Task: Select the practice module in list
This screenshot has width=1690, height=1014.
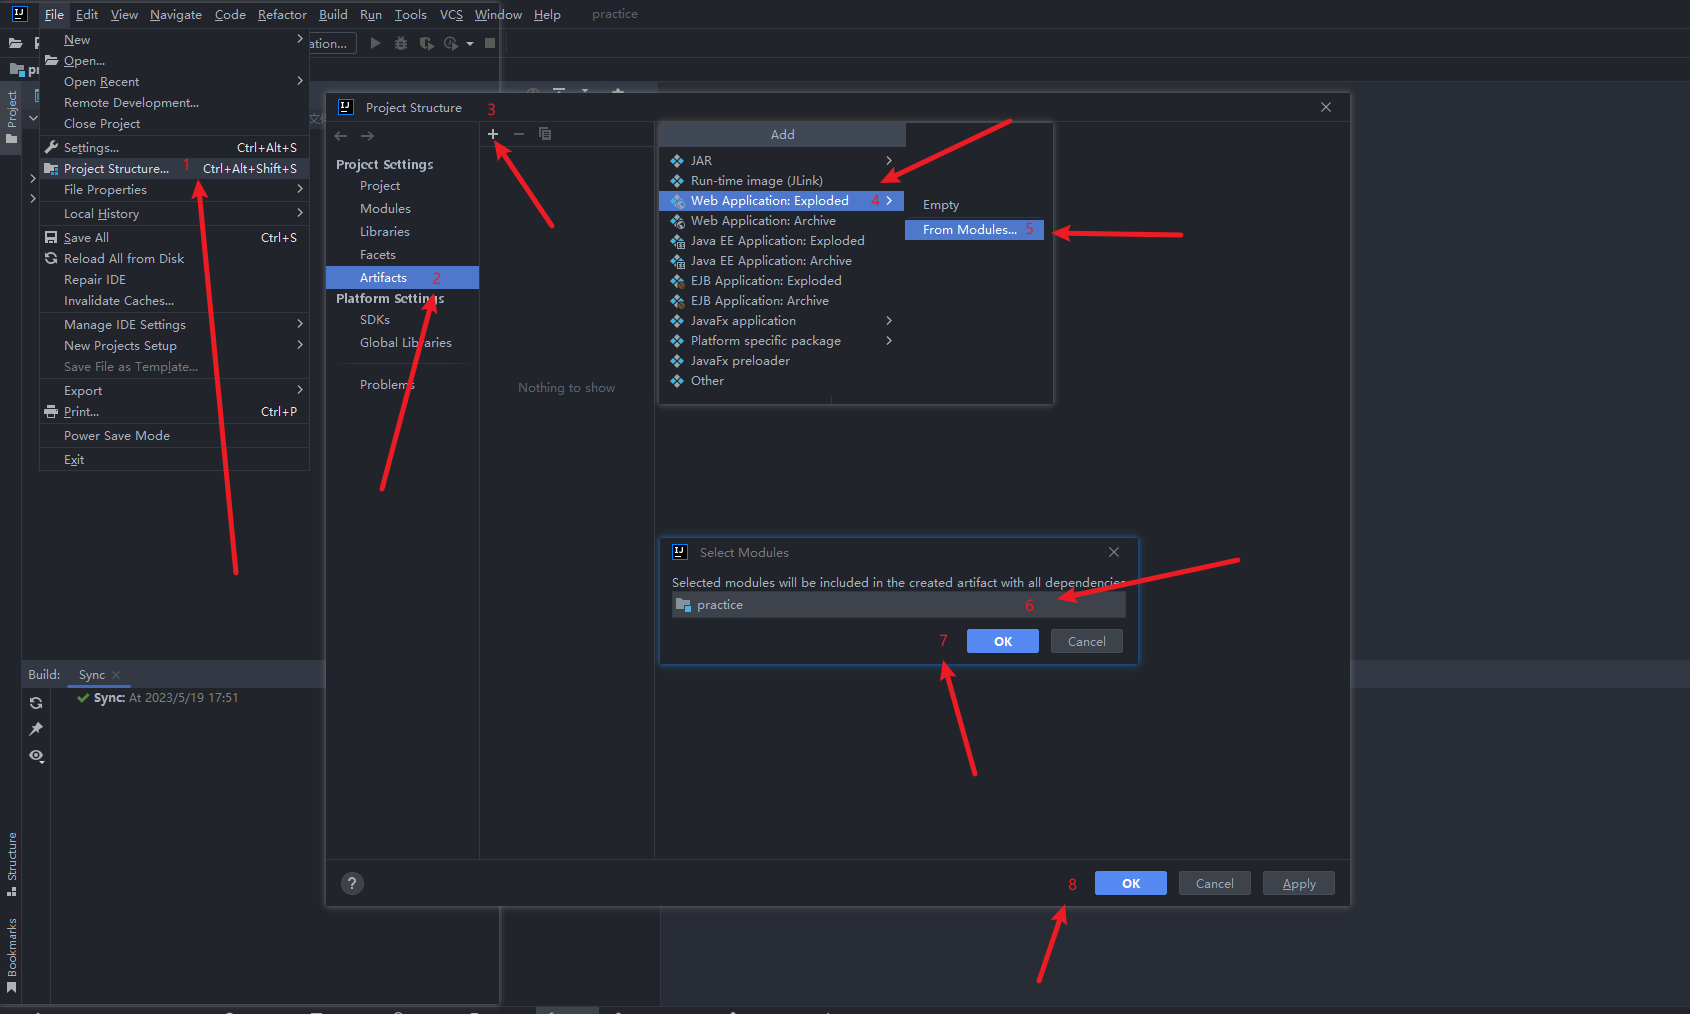Action: [720, 605]
